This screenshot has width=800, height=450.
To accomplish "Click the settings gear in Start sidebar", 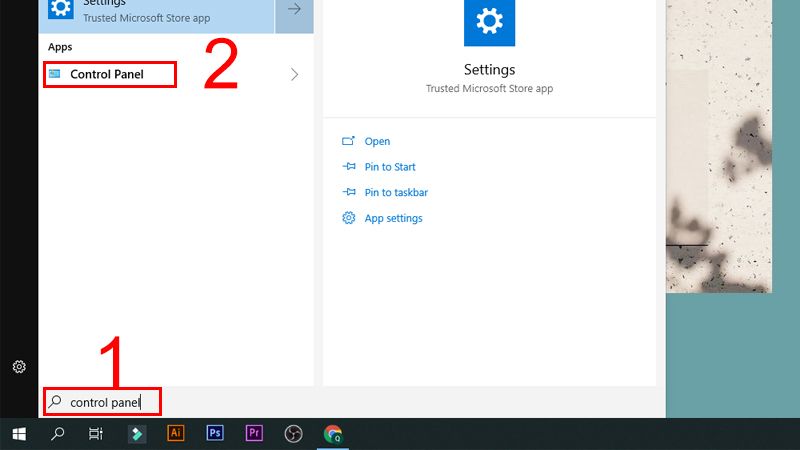I will click(x=19, y=367).
